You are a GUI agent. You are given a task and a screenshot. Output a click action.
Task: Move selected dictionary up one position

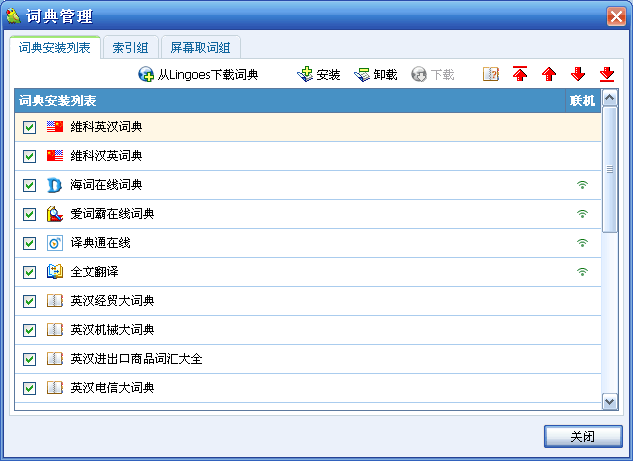[x=549, y=74]
